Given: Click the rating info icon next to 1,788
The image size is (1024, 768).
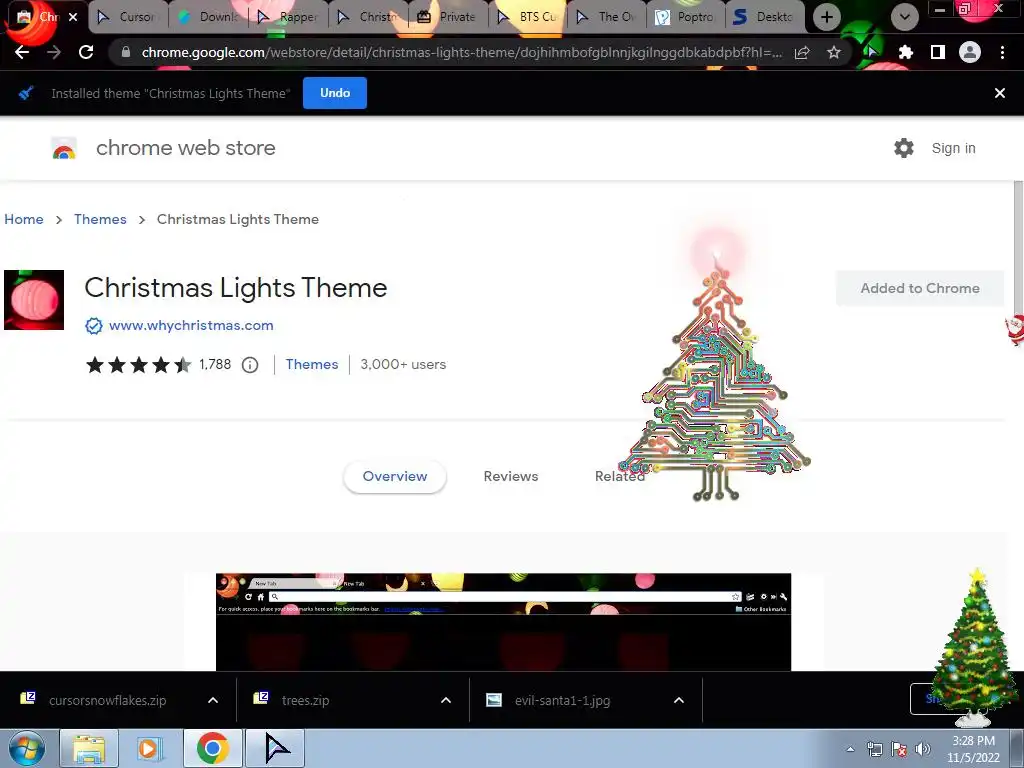Looking at the screenshot, I should click(249, 365).
